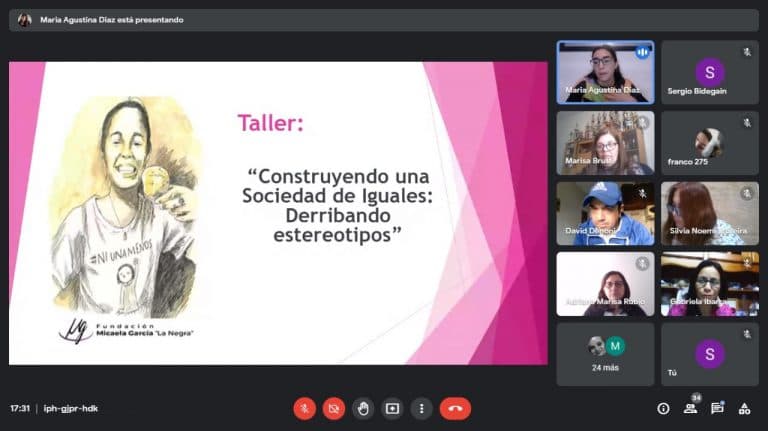
Task: Click the presented Taller slide
Action: tap(278, 213)
